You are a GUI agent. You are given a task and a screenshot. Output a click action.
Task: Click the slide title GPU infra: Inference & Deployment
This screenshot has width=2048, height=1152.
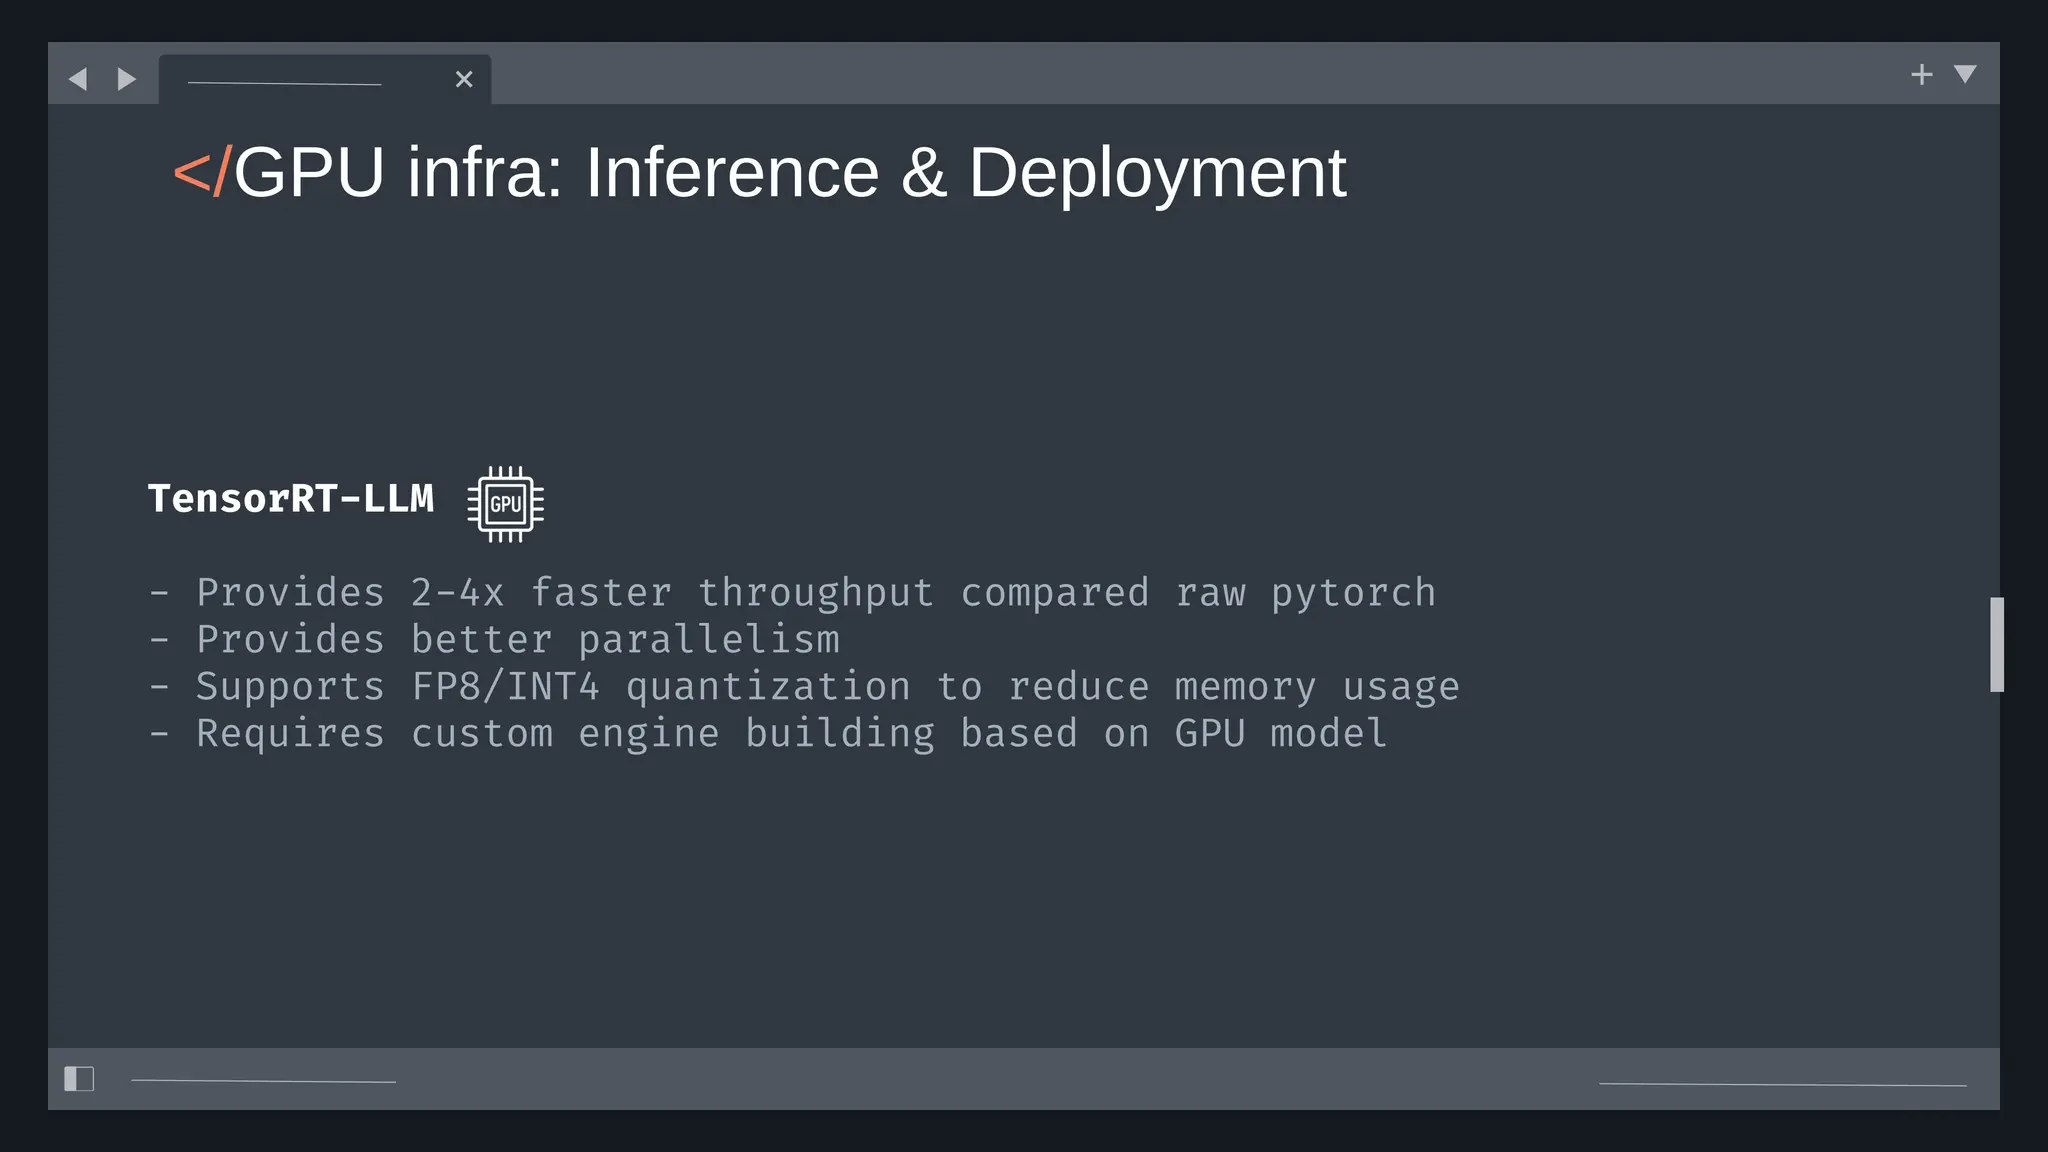pos(790,173)
